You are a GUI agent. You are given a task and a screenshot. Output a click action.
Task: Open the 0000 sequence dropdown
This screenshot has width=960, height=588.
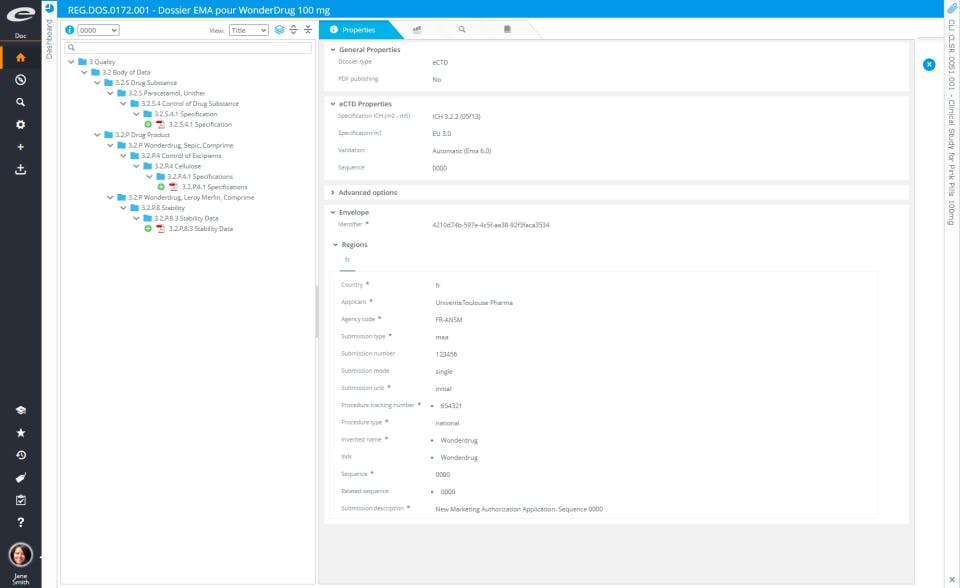[x=97, y=30]
